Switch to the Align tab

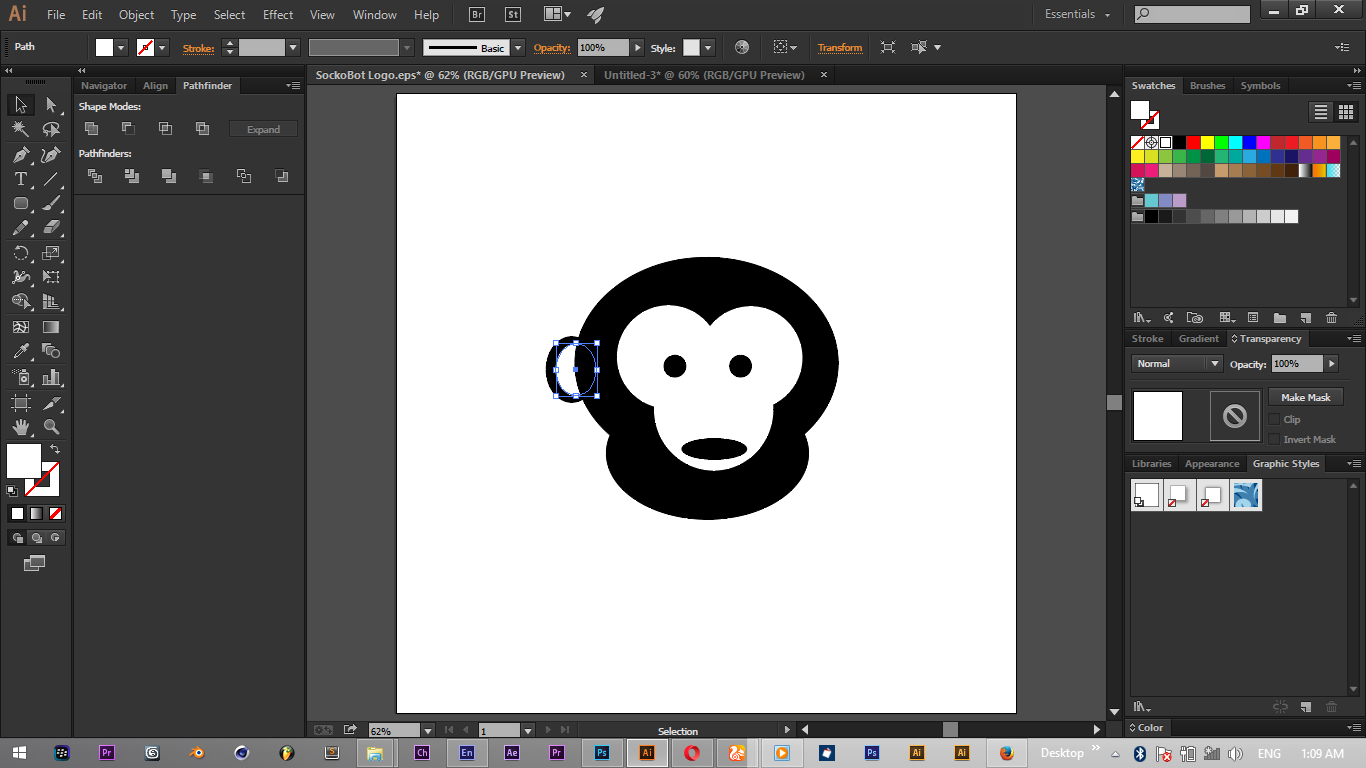coord(155,86)
